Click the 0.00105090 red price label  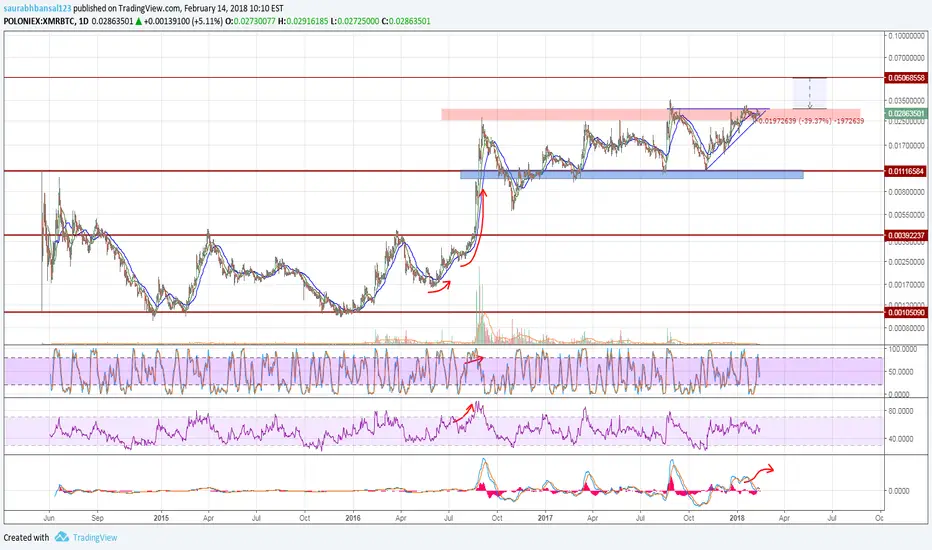click(x=906, y=312)
